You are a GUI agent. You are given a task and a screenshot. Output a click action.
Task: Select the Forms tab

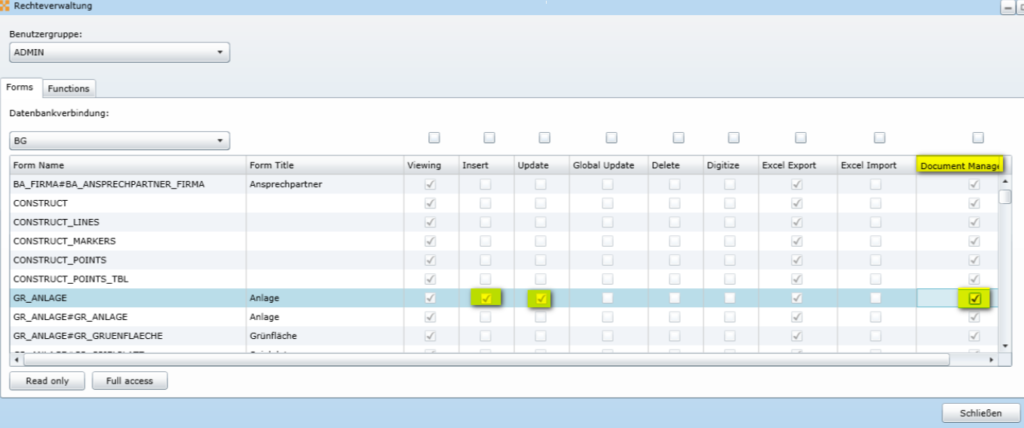click(21, 88)
